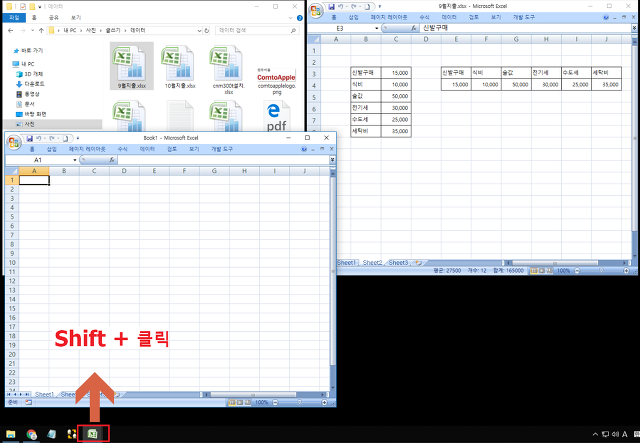Go back in File Explorer

click(11, 31)
